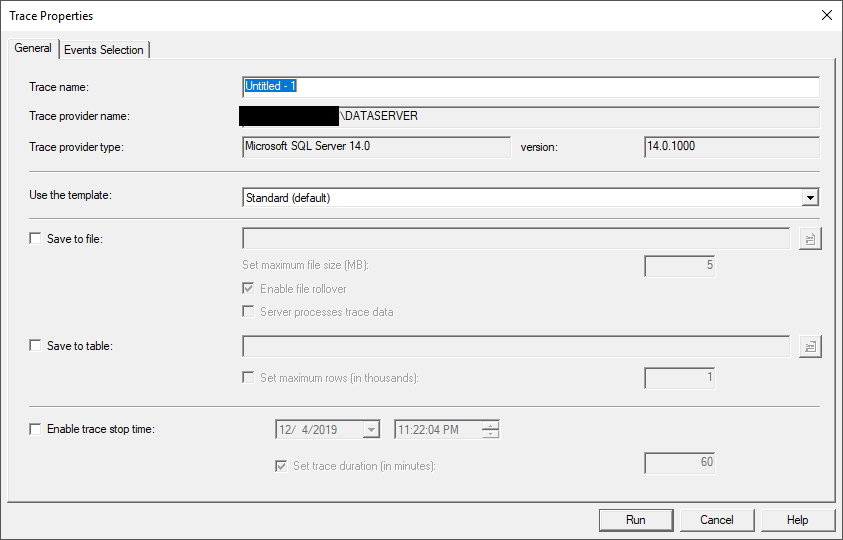This screenshot has height=540, width=843.
Task: Click the Trace name text field
Action: pyautogui.click(x=530, y=87)
